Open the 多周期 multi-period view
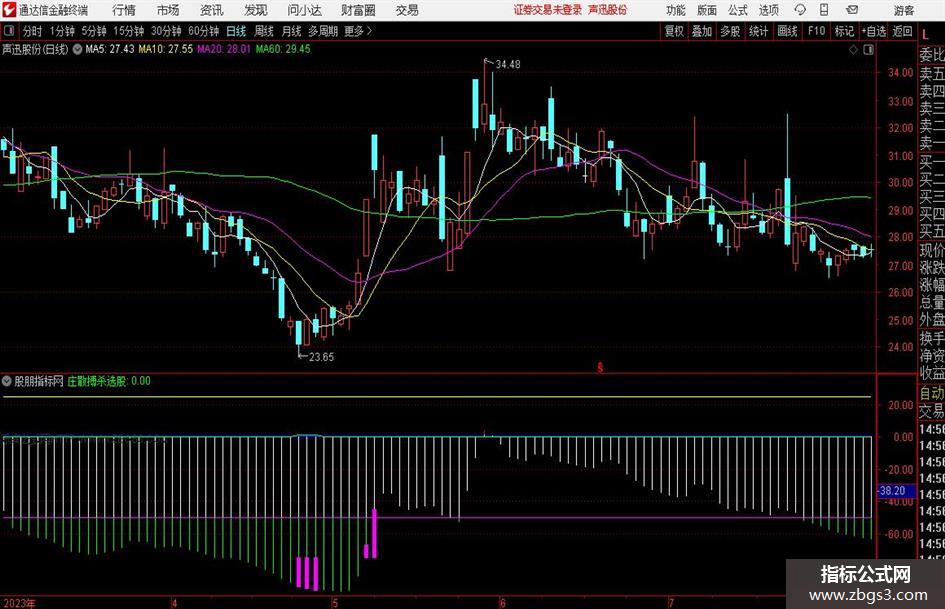The height and width of the screenshot is (609, 945). click(x=322, y=31)
